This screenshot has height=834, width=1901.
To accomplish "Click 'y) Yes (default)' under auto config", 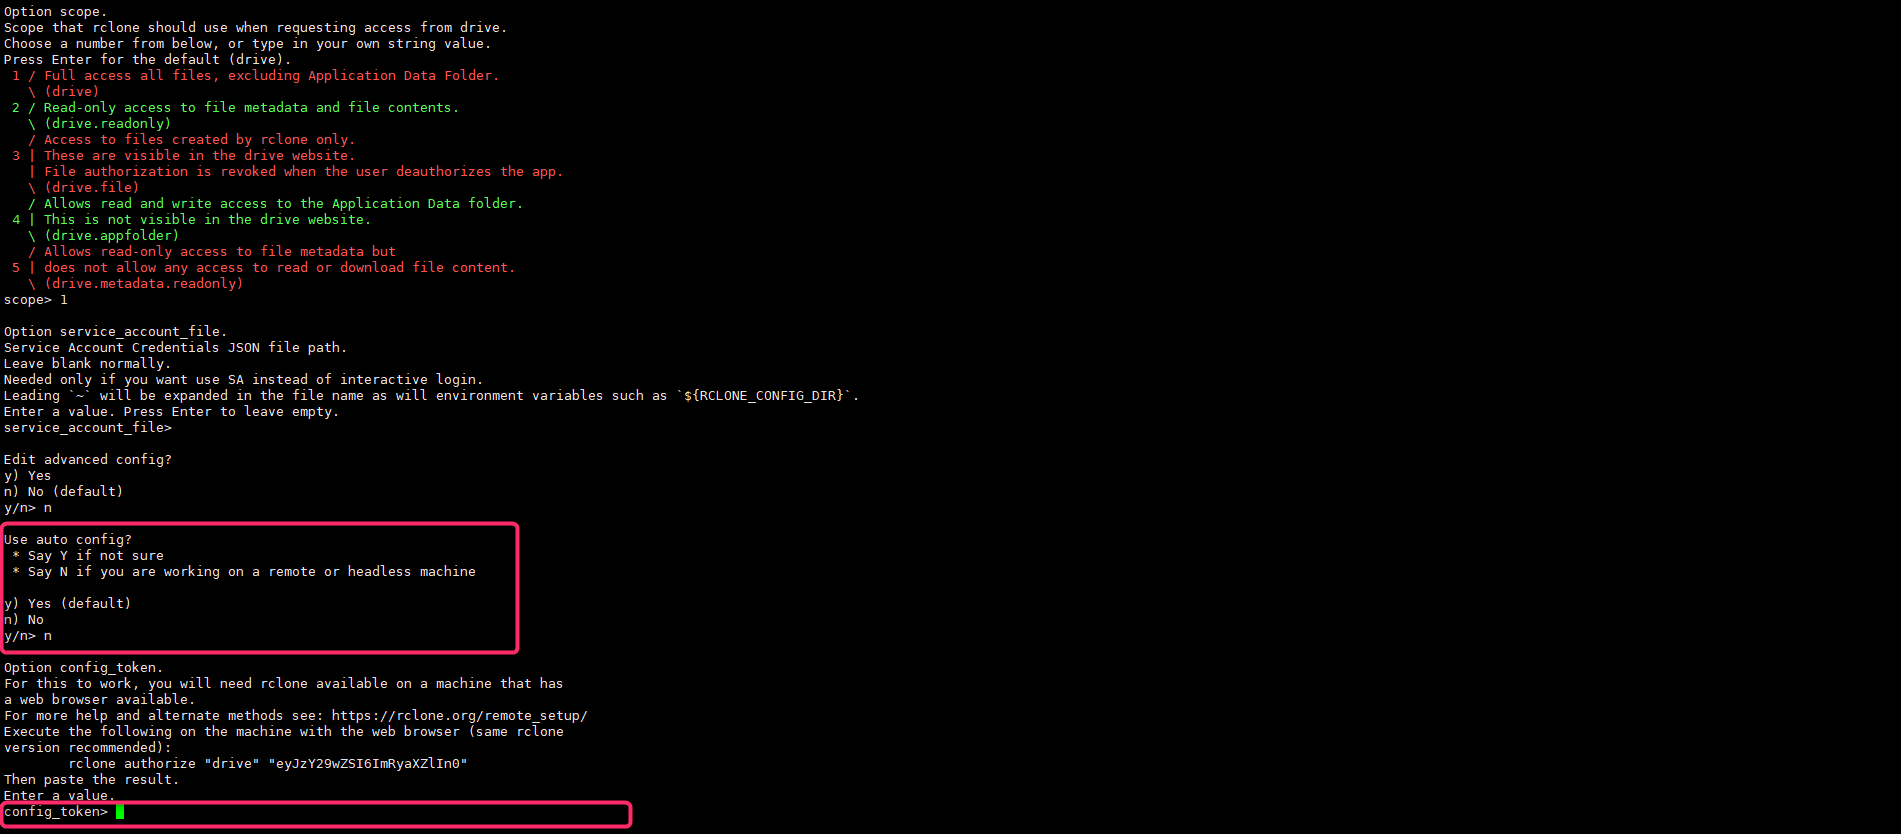I will [x=67, y=604].
